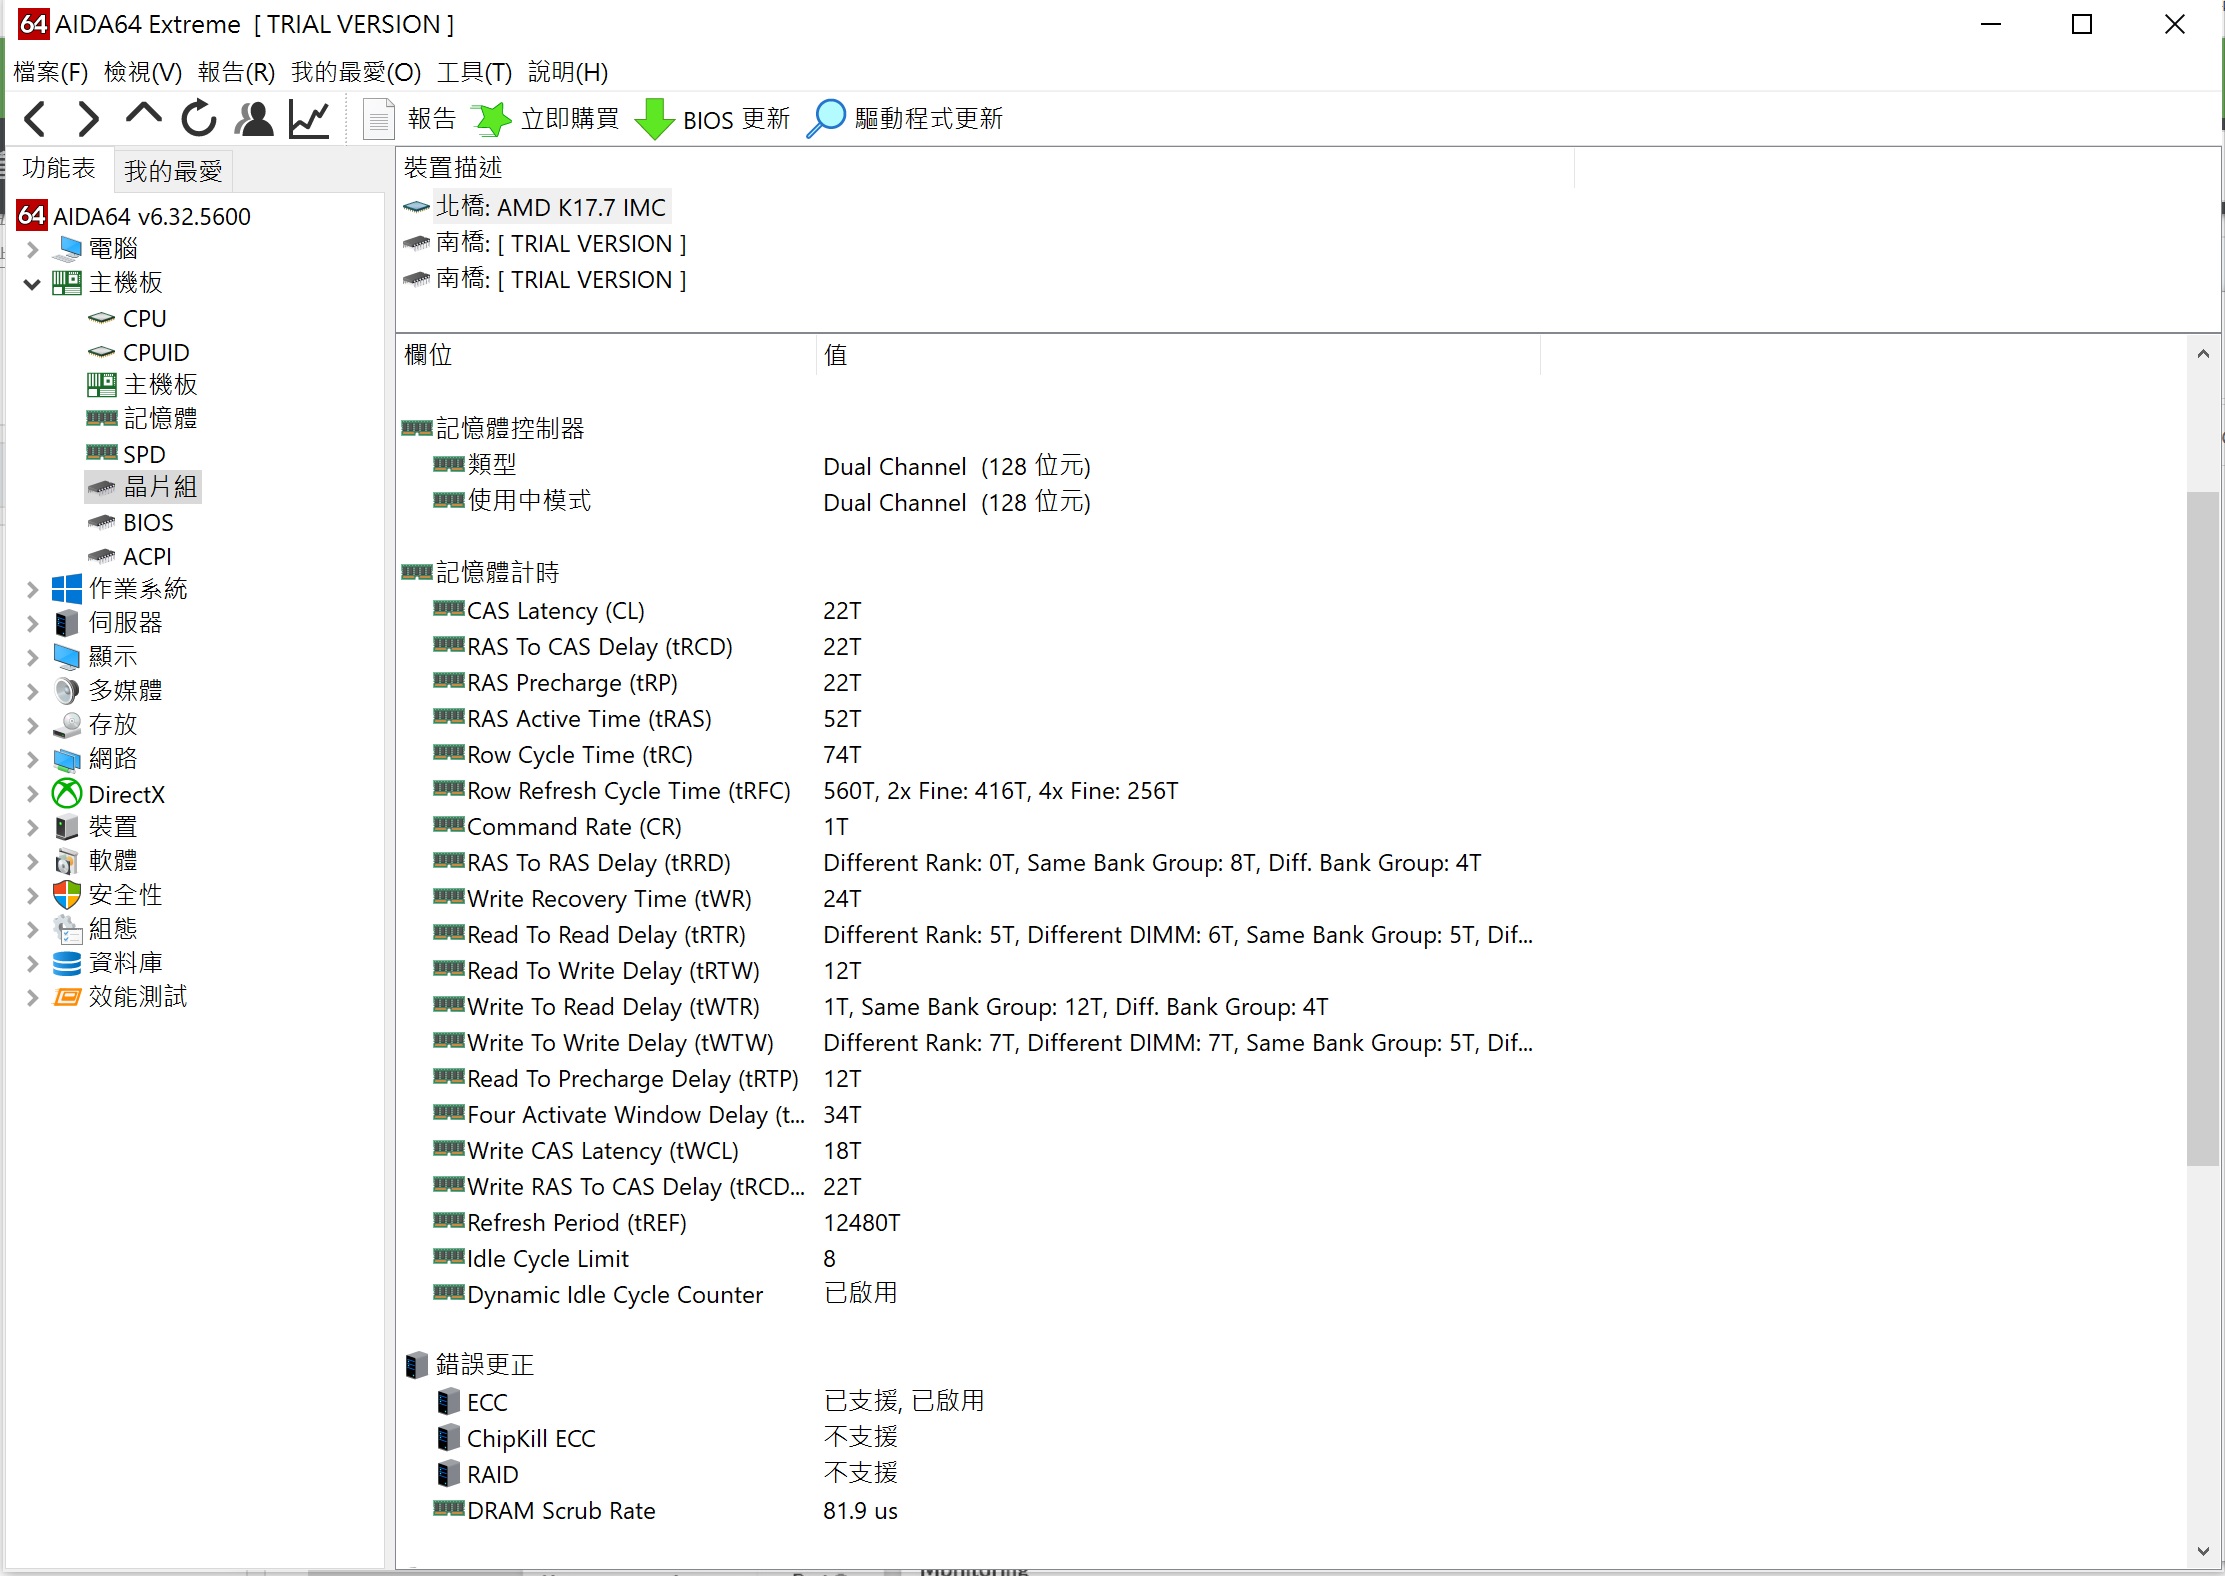This screenshot has width=2225, height=1576.
Task: Select the Row Cycle Time (tRC) row
Action: [x=966, y=755]
